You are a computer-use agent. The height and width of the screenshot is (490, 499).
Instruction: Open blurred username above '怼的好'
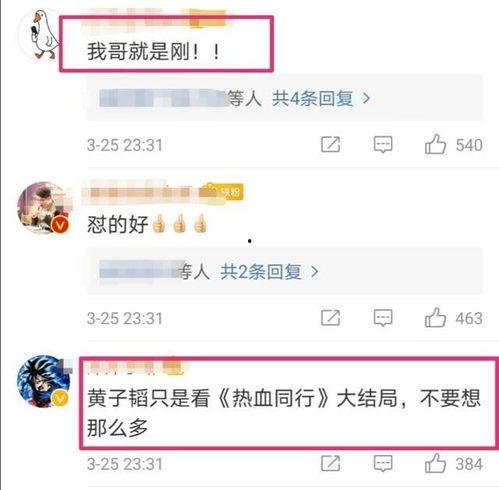[140, 193]
